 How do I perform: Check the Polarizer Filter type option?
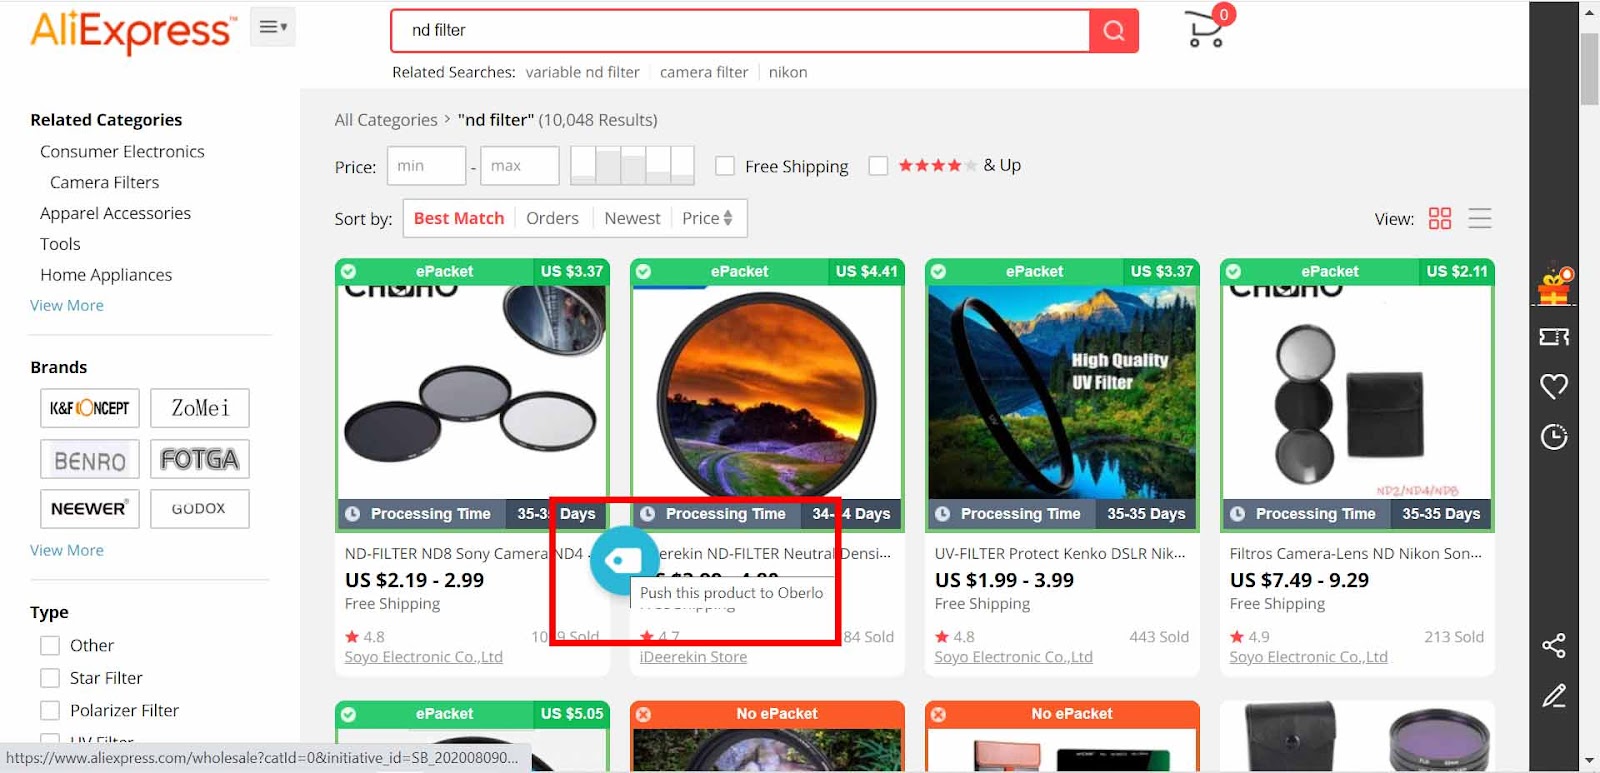coord(50,711)
